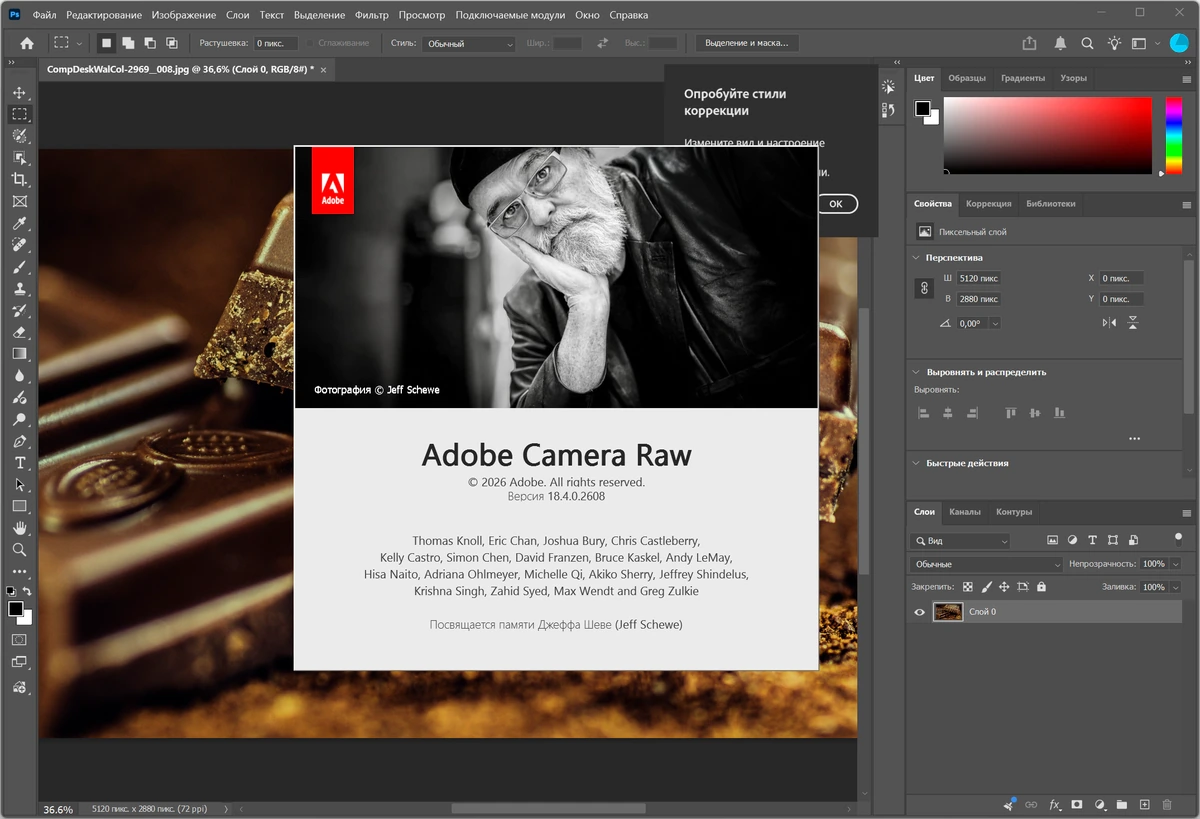Viewport: 1200px width, 819px height.
Task: Open the Стиль dropdown set to Обычный
Action: point(468,44)
